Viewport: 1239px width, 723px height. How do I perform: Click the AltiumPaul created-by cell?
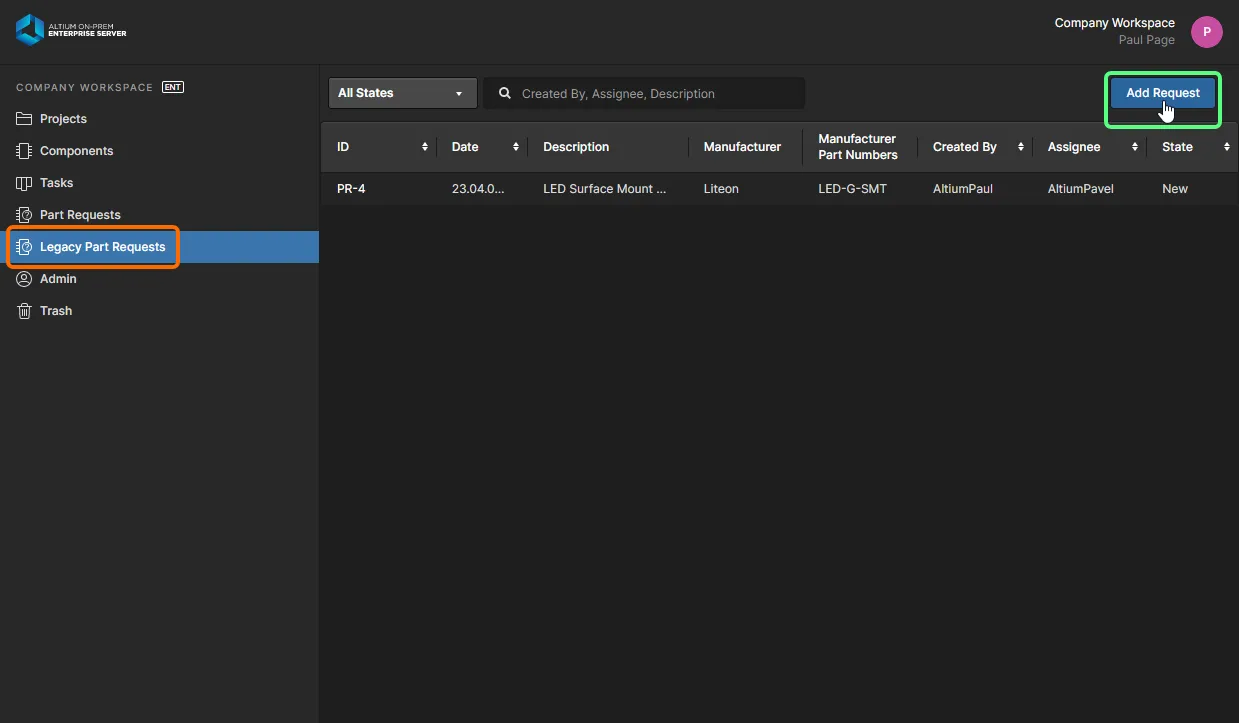tap(963, 189)
